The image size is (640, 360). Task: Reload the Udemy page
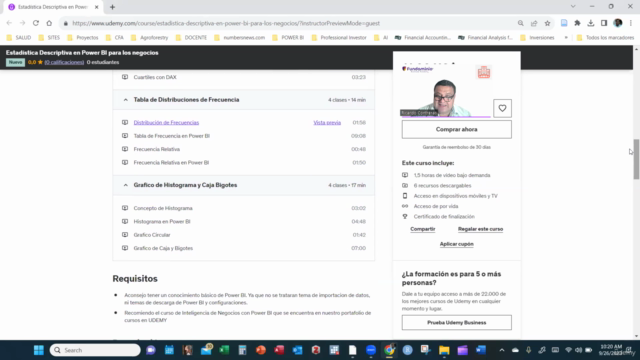(36, 23)
